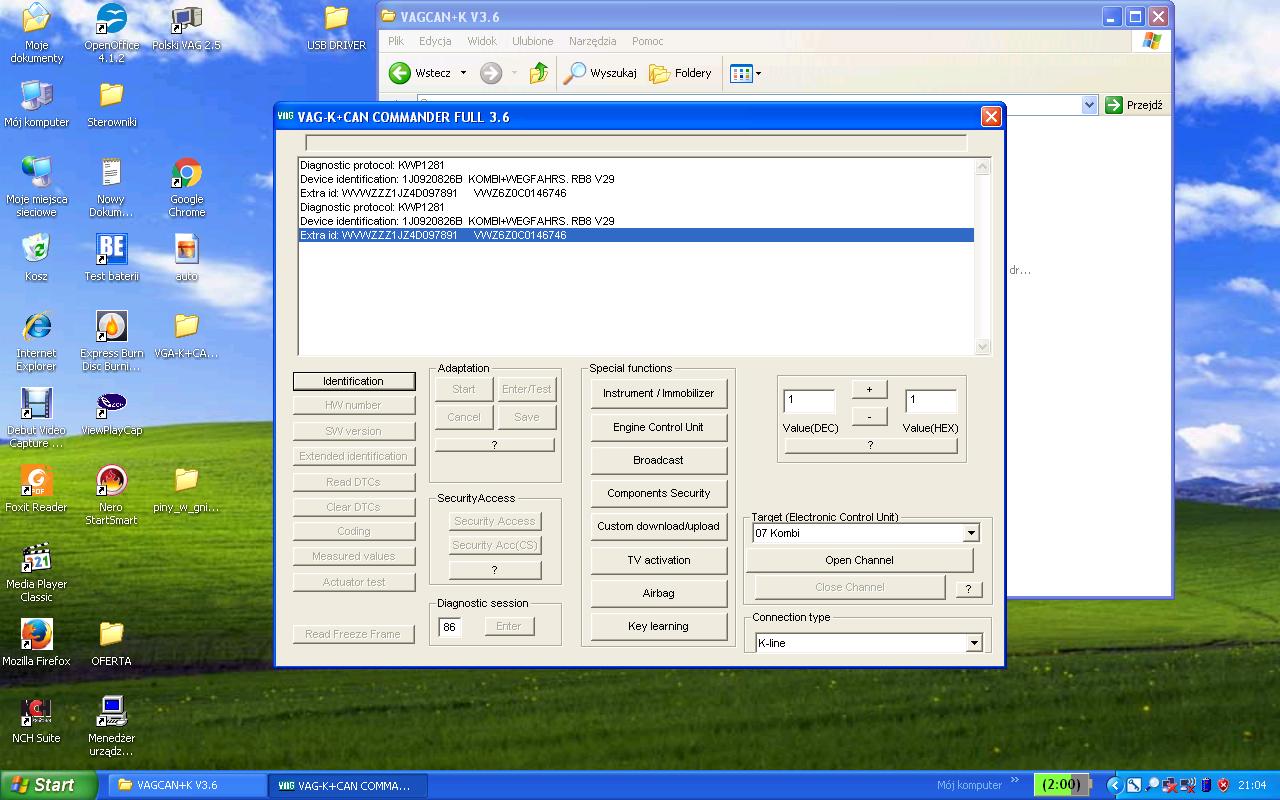This screenshot has width=1280, height=800.
Task: Open the Narzędzia menu
Action: click(592, 41)
